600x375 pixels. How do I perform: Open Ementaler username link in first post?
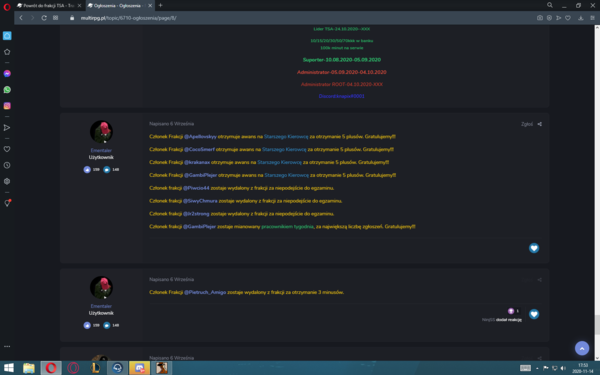pyautogui.click(x=101, y=150)
